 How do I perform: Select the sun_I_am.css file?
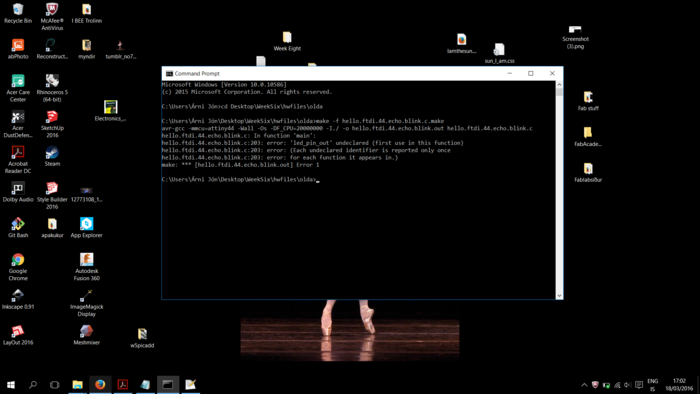500,53
